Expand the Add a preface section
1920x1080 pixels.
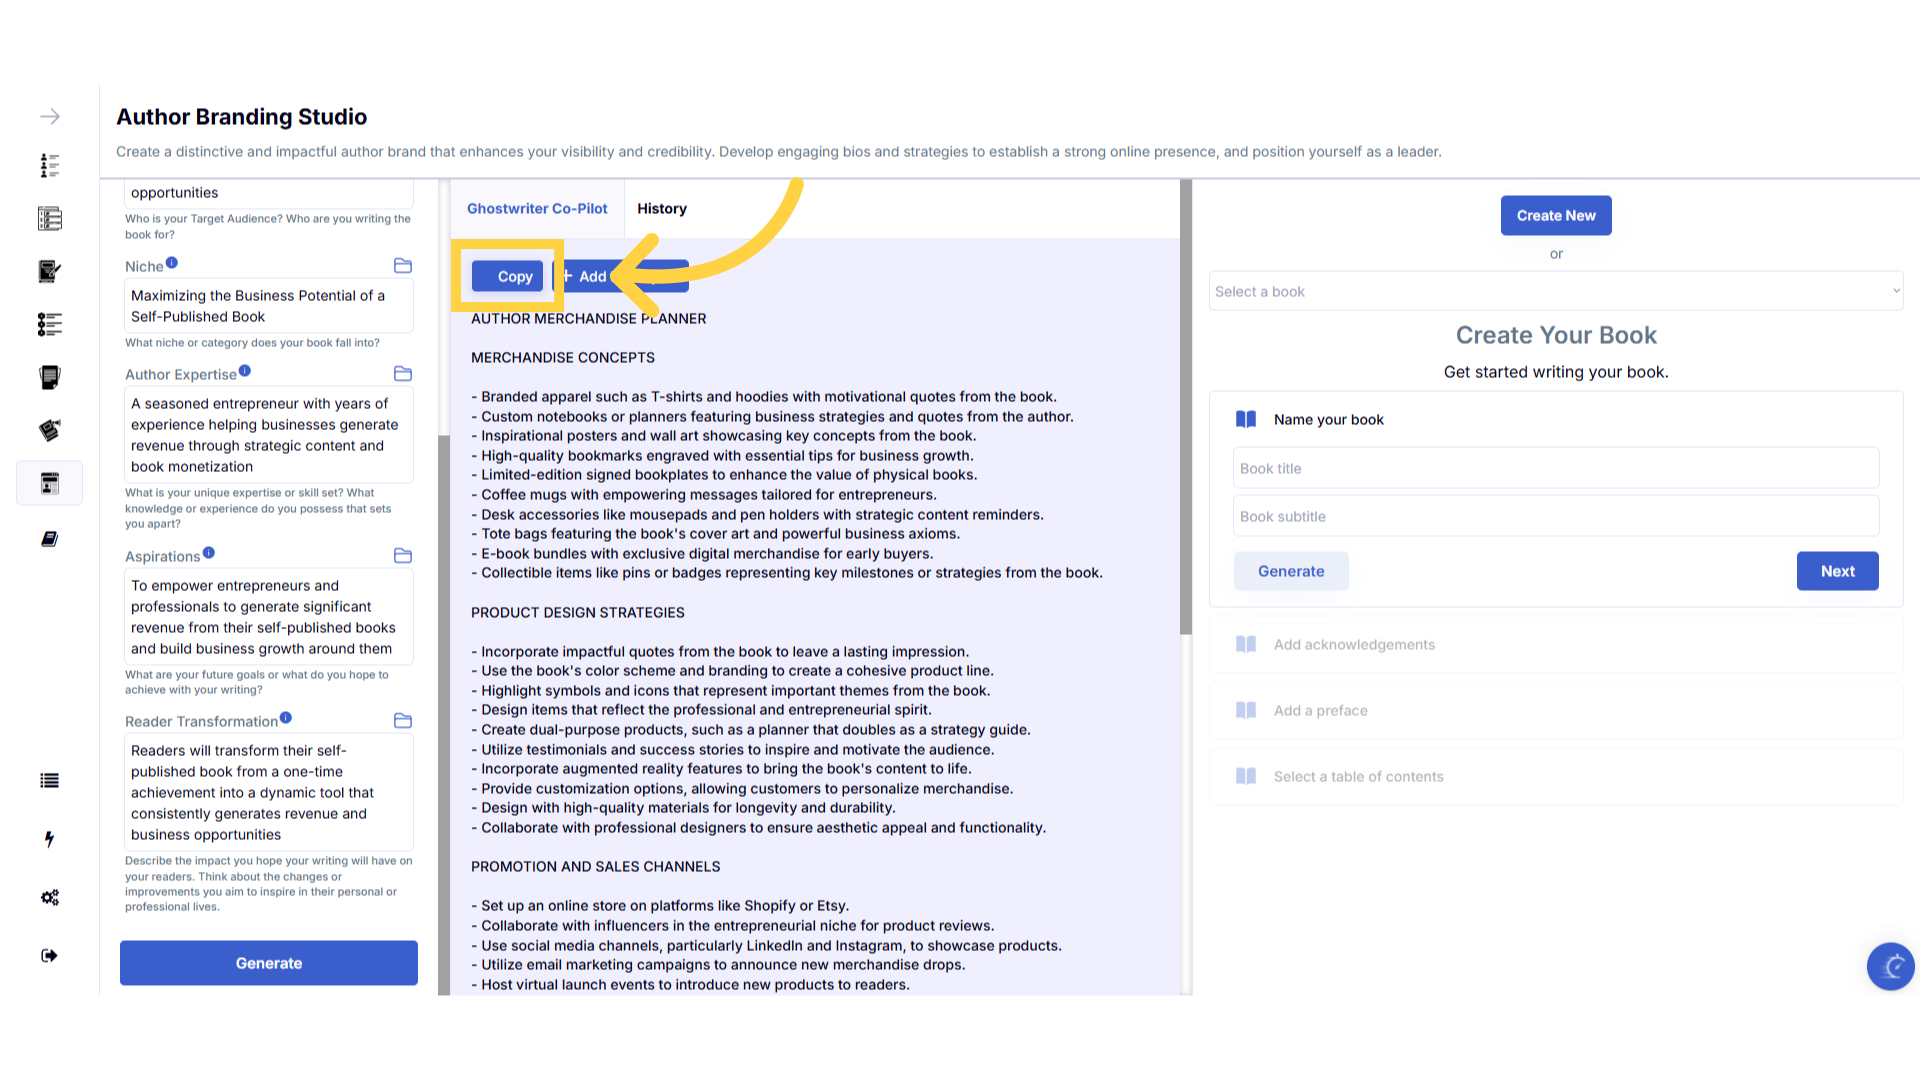(1320, 711)
